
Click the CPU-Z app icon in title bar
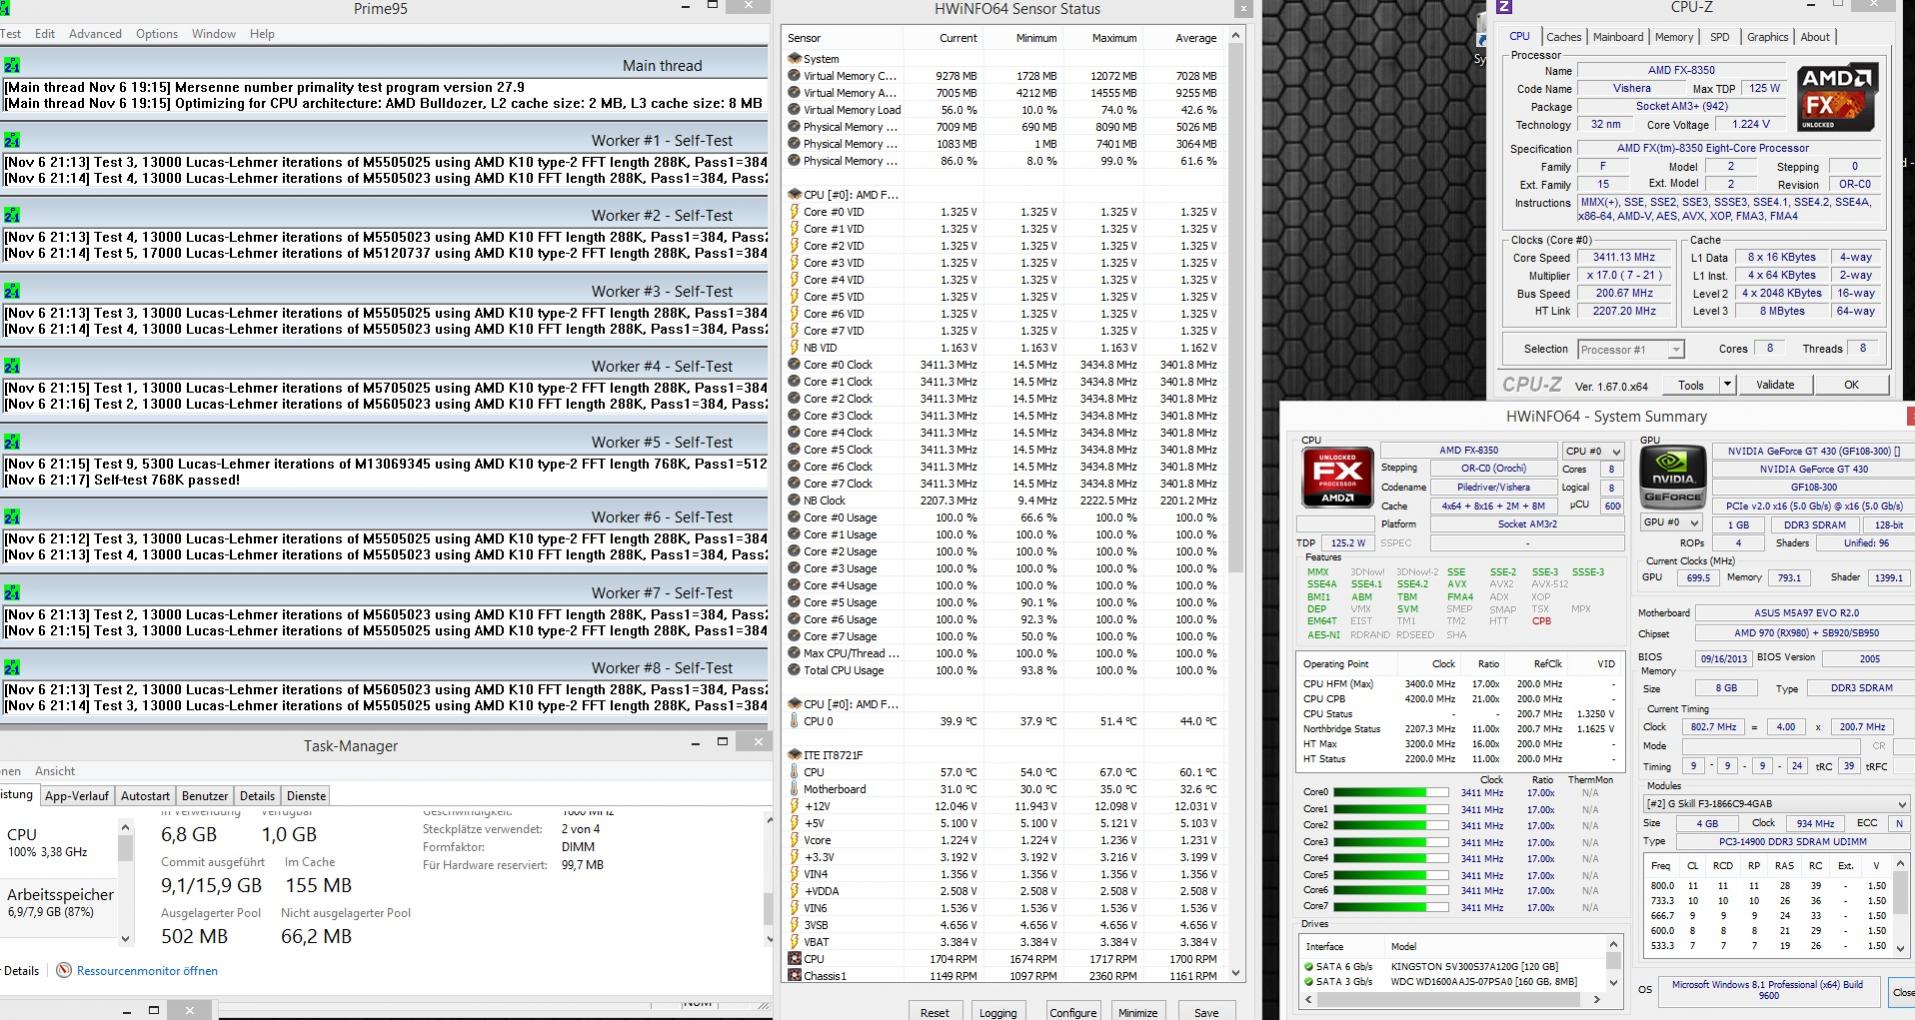pyautogui.click(x=1503, y=7)
